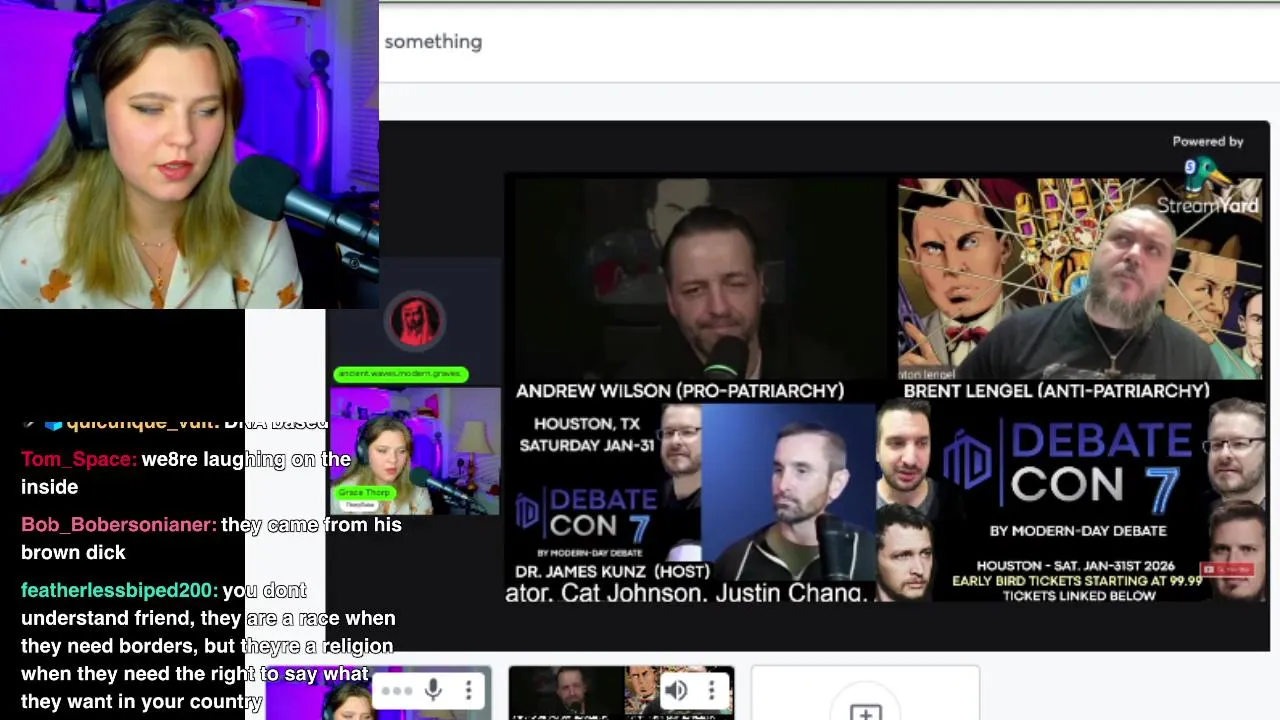Click the YouTube subscribe badge on the banner

point(1226,570)
